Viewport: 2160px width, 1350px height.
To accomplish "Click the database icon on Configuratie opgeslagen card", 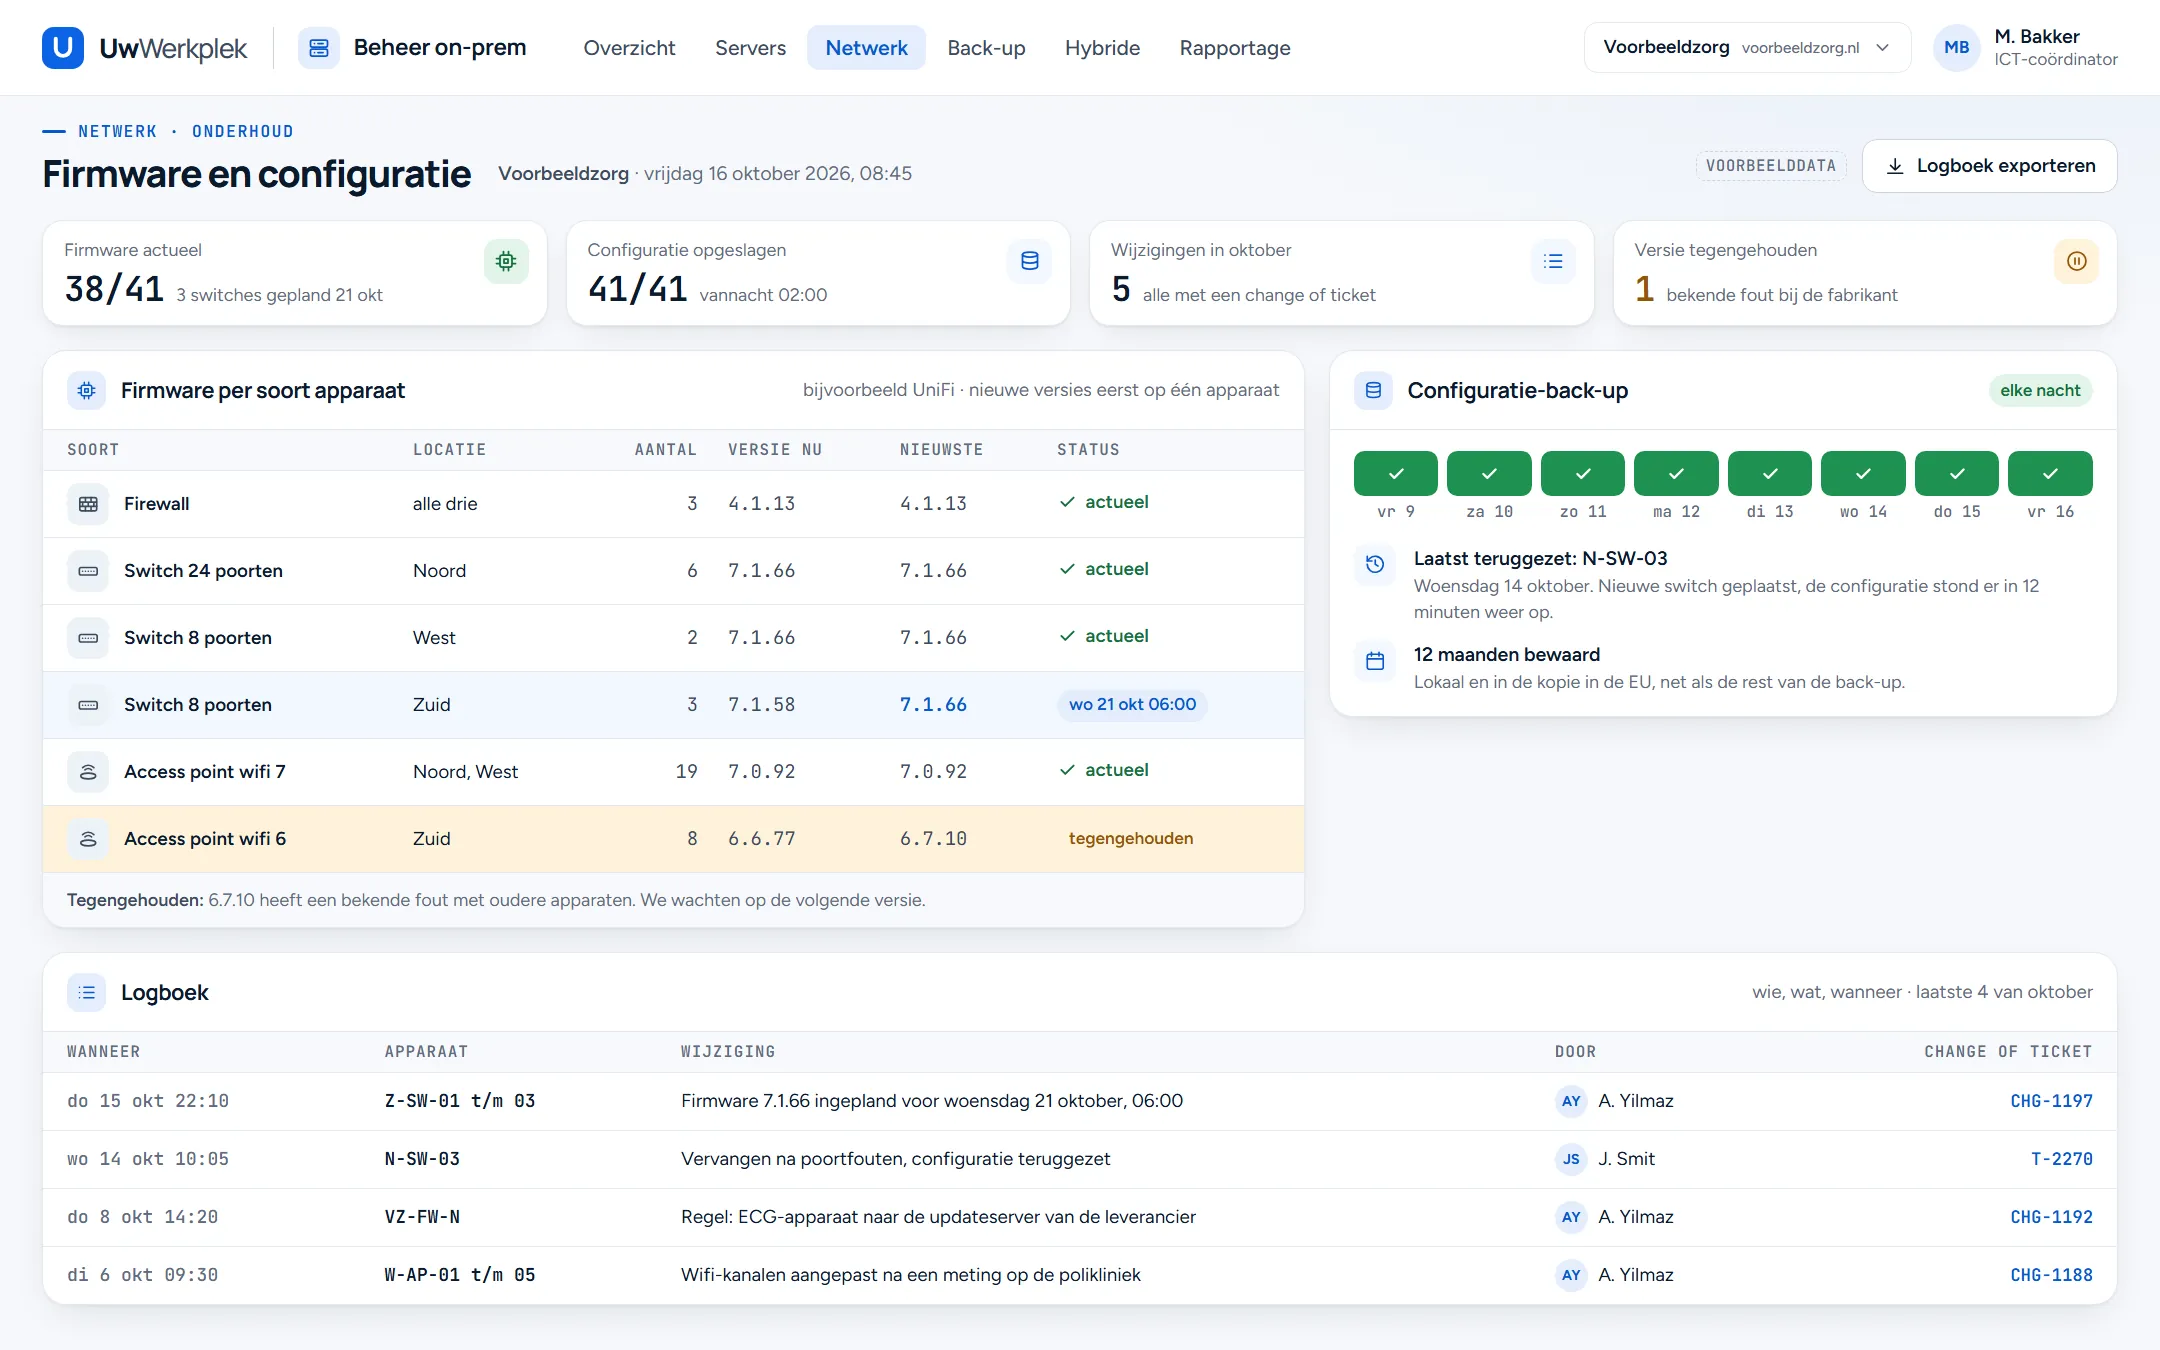I will pyautogui.click(x=1030, y=261).
